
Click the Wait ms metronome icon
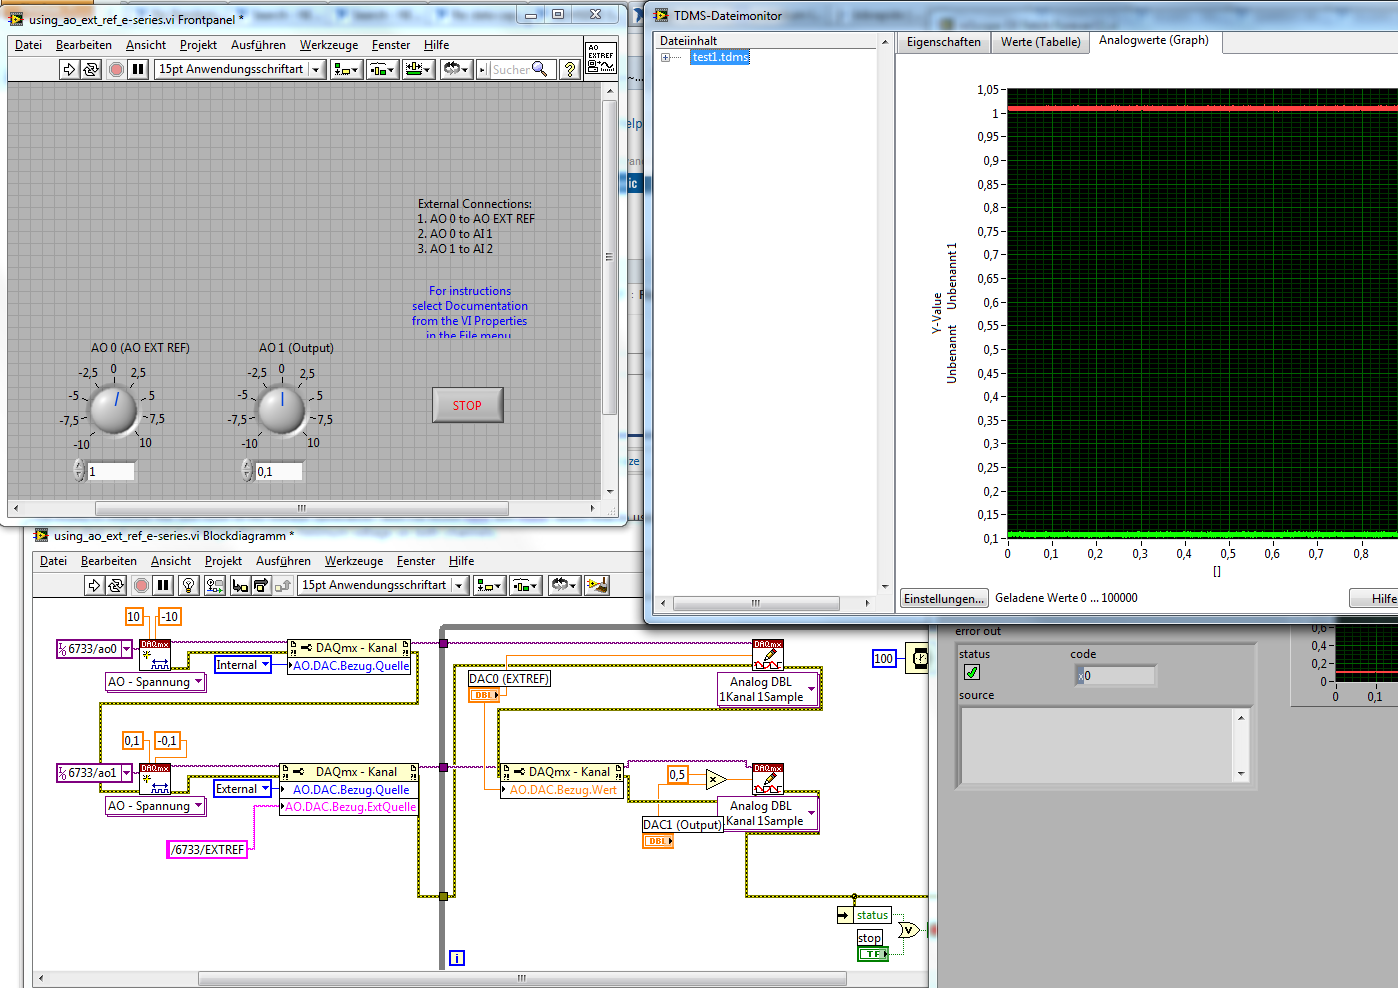[x=917, y=658]
